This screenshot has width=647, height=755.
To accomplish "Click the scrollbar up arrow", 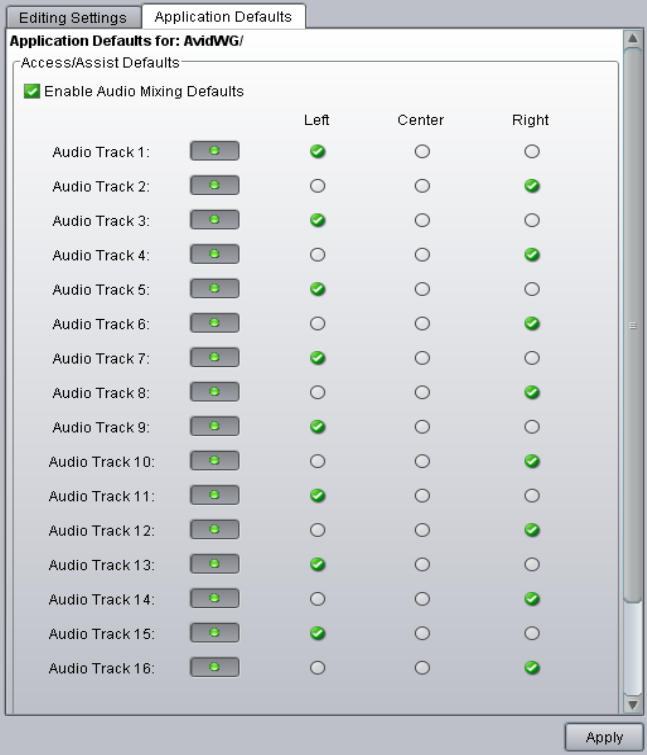I will [632, 39].
